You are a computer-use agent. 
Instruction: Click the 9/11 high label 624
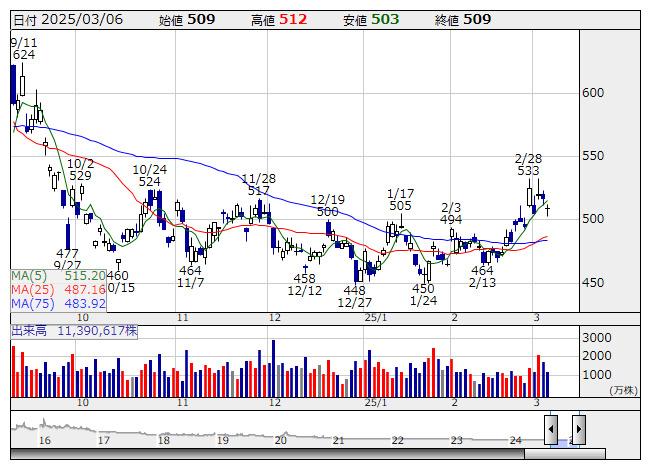point(24,55)
